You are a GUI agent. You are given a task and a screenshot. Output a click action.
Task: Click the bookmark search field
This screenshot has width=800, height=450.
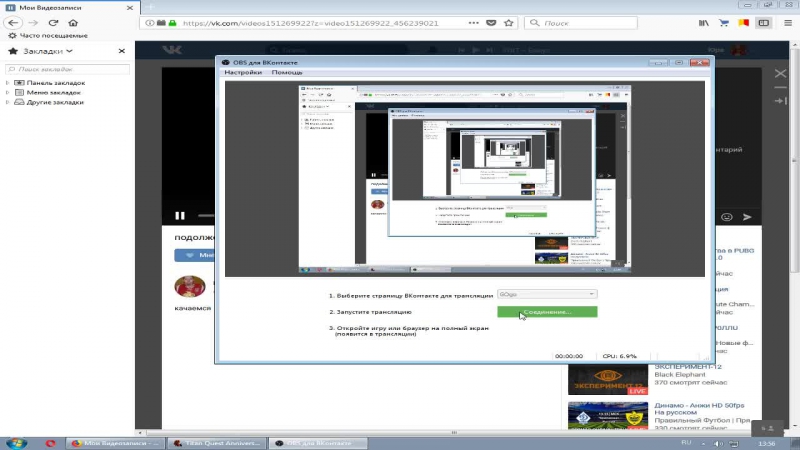coord(67,69)
